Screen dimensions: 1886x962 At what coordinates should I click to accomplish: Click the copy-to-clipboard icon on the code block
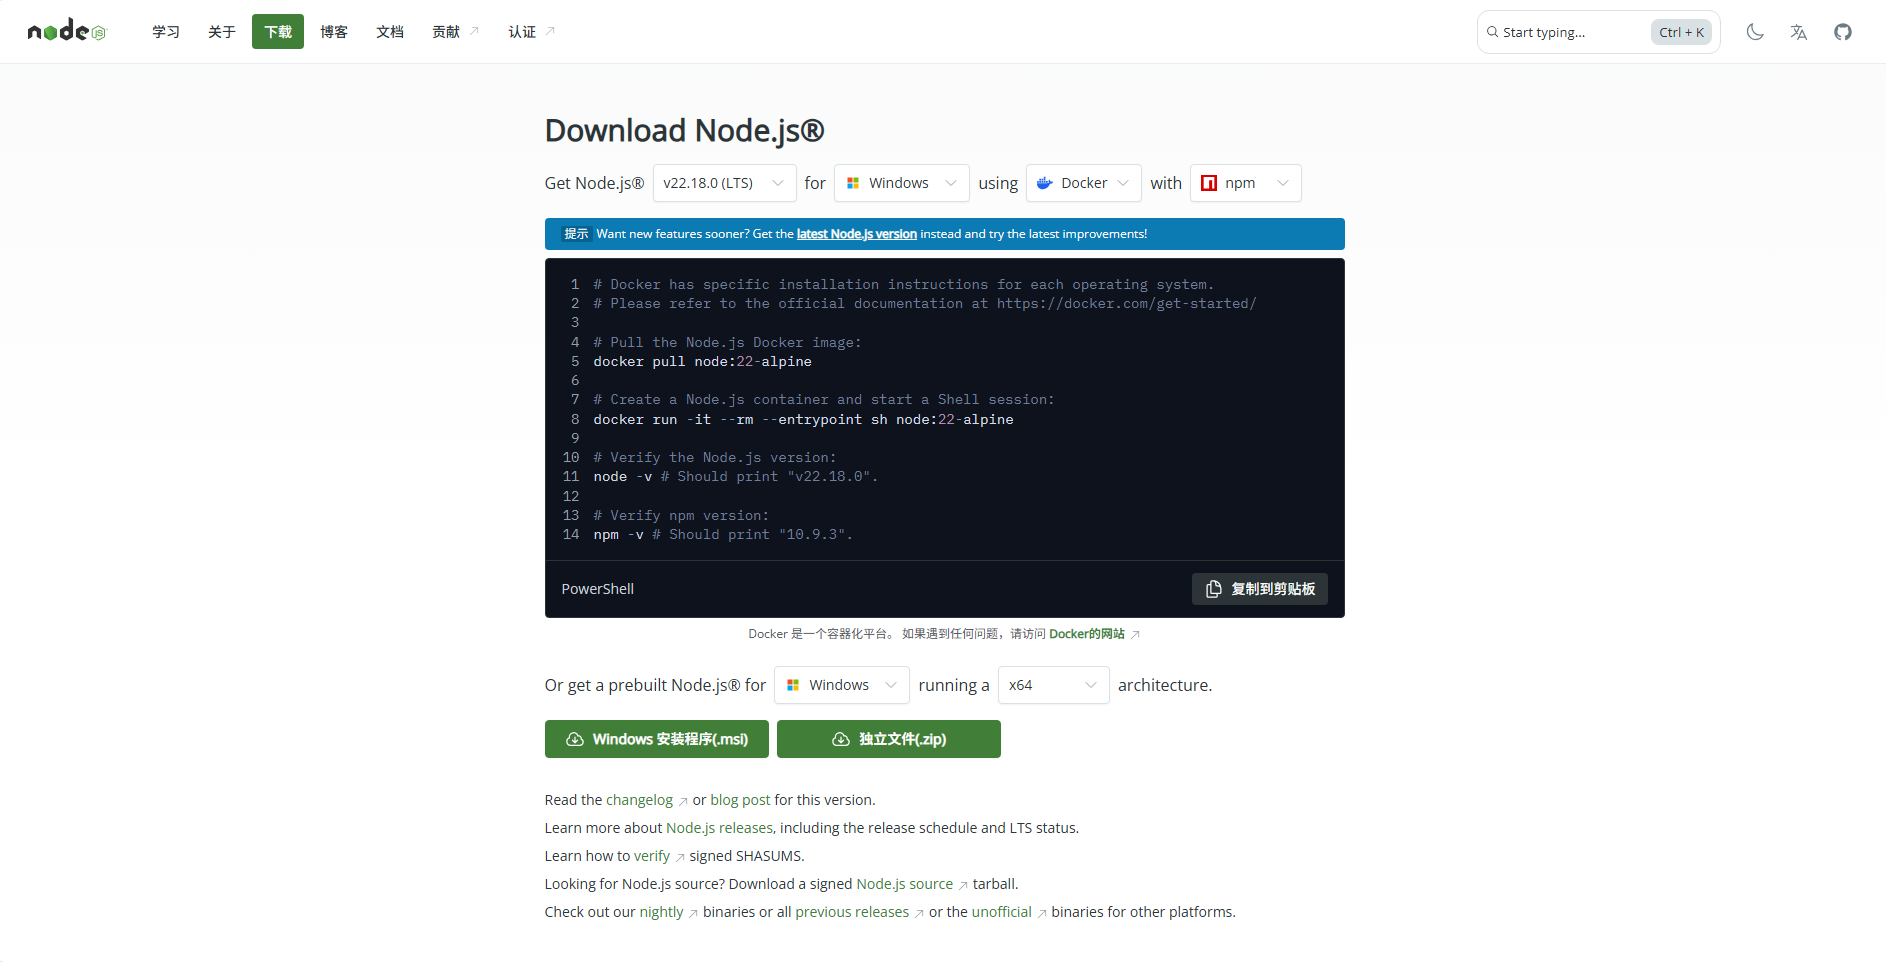pyautogui.click(x=1214, y=589)
